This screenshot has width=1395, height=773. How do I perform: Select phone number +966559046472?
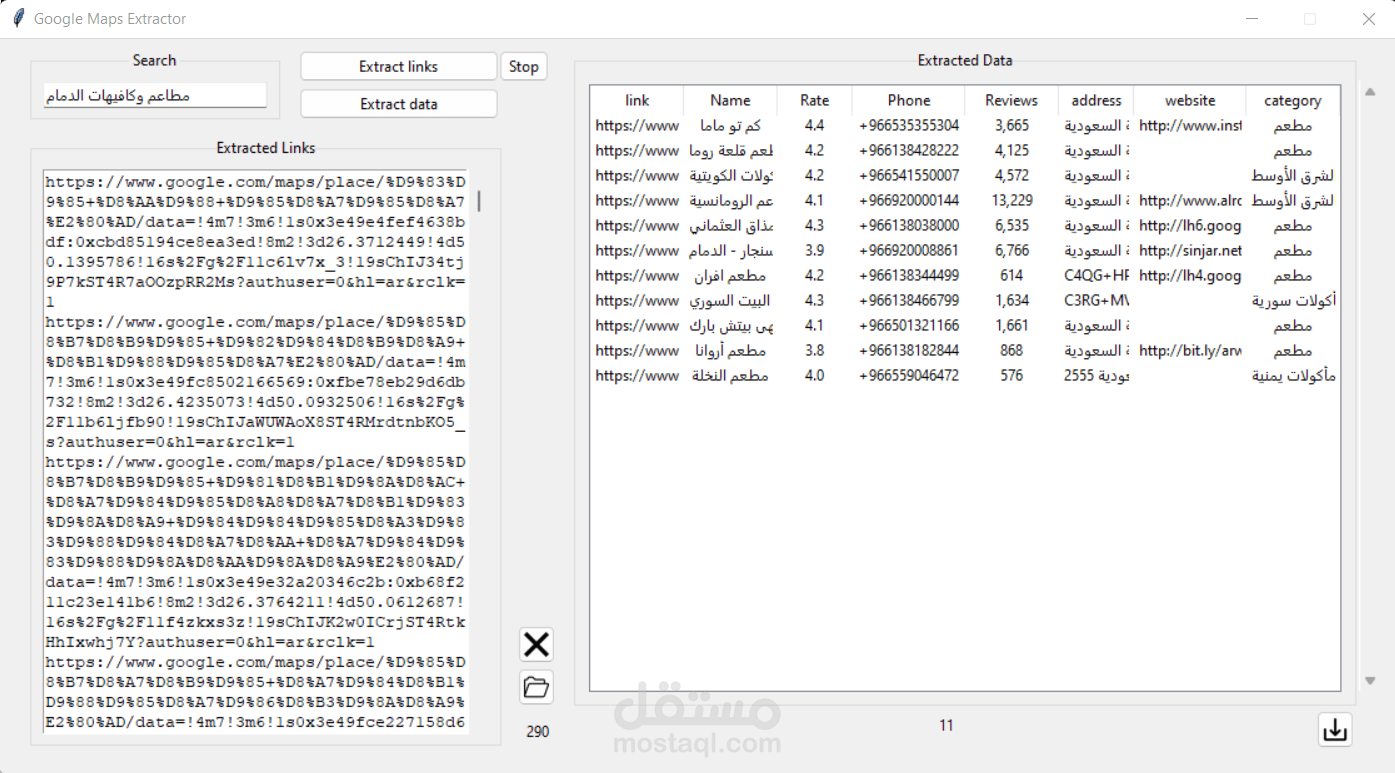click(x=909, y=376)
